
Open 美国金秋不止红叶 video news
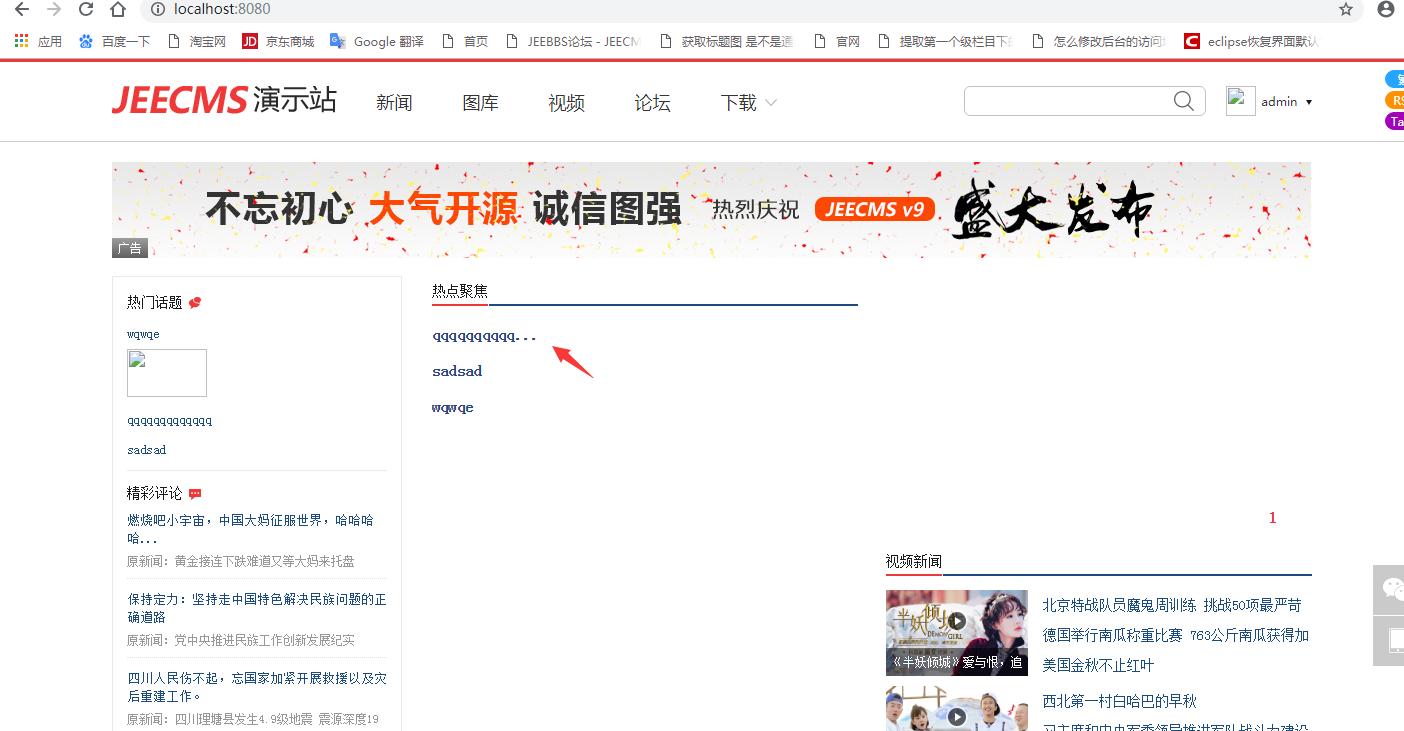pyautogui.click(x=1098, y=665)
